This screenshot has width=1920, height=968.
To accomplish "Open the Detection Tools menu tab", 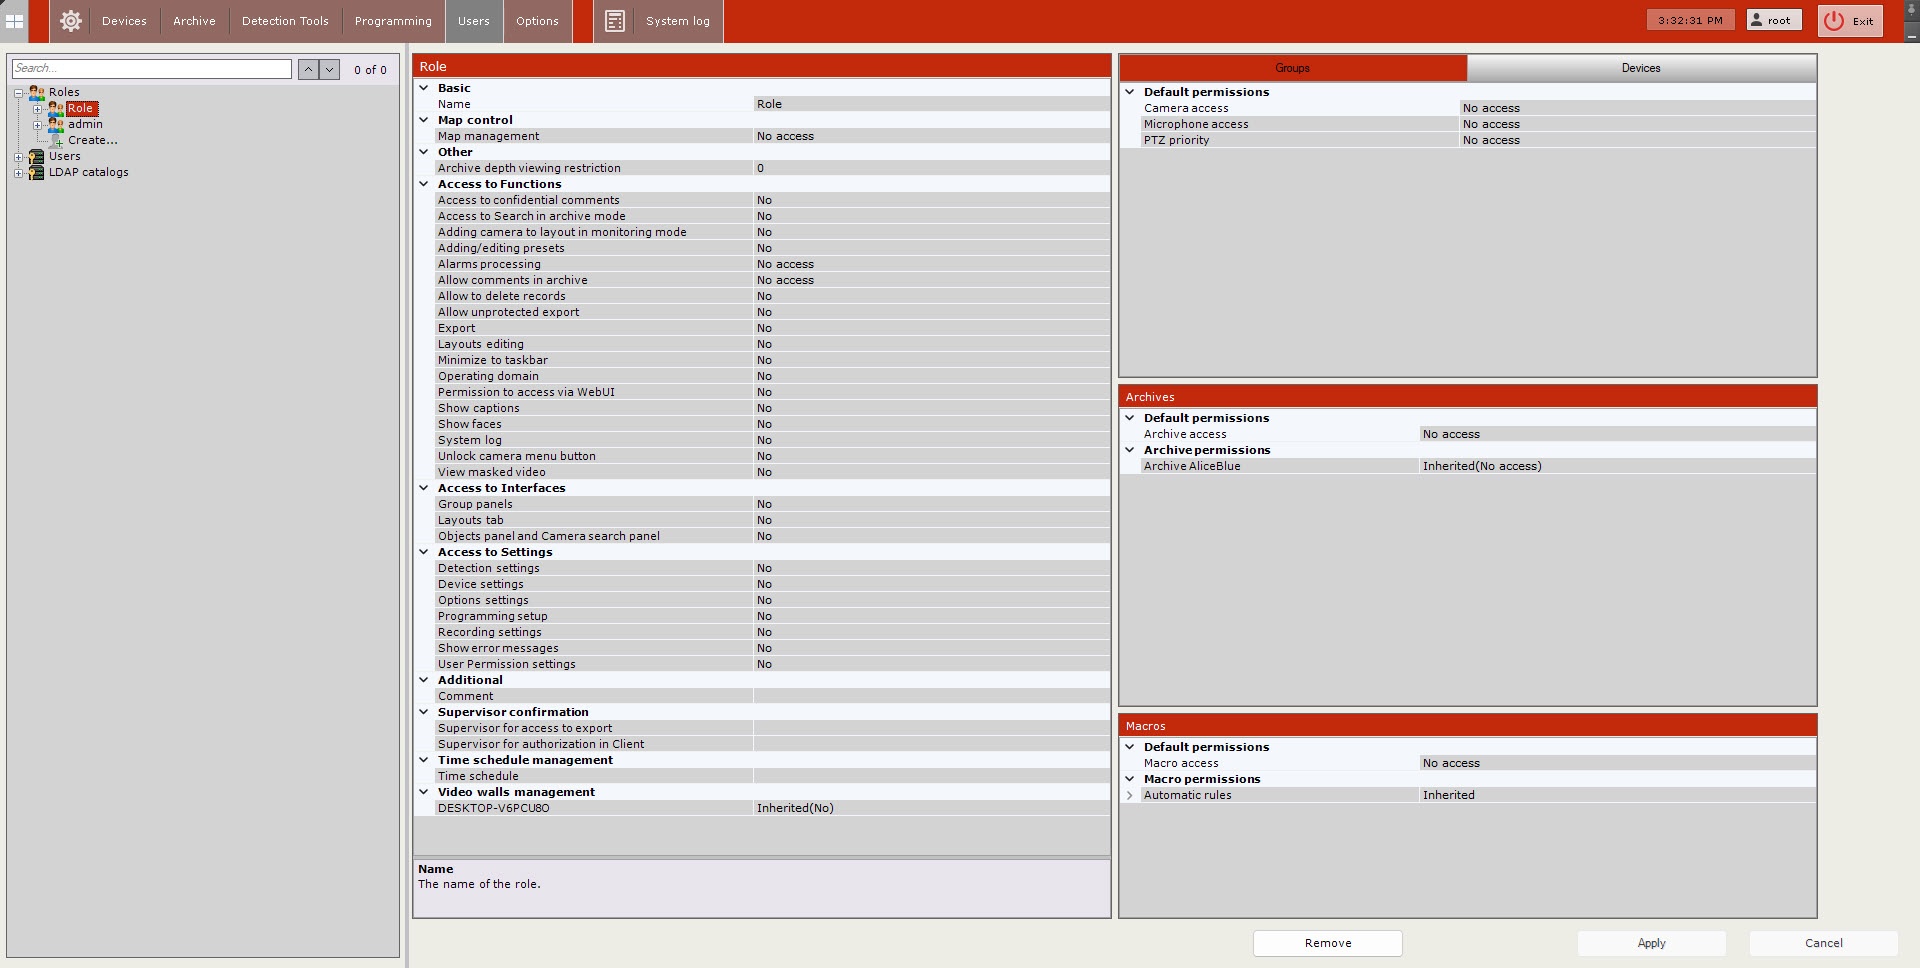I will 285,21.
